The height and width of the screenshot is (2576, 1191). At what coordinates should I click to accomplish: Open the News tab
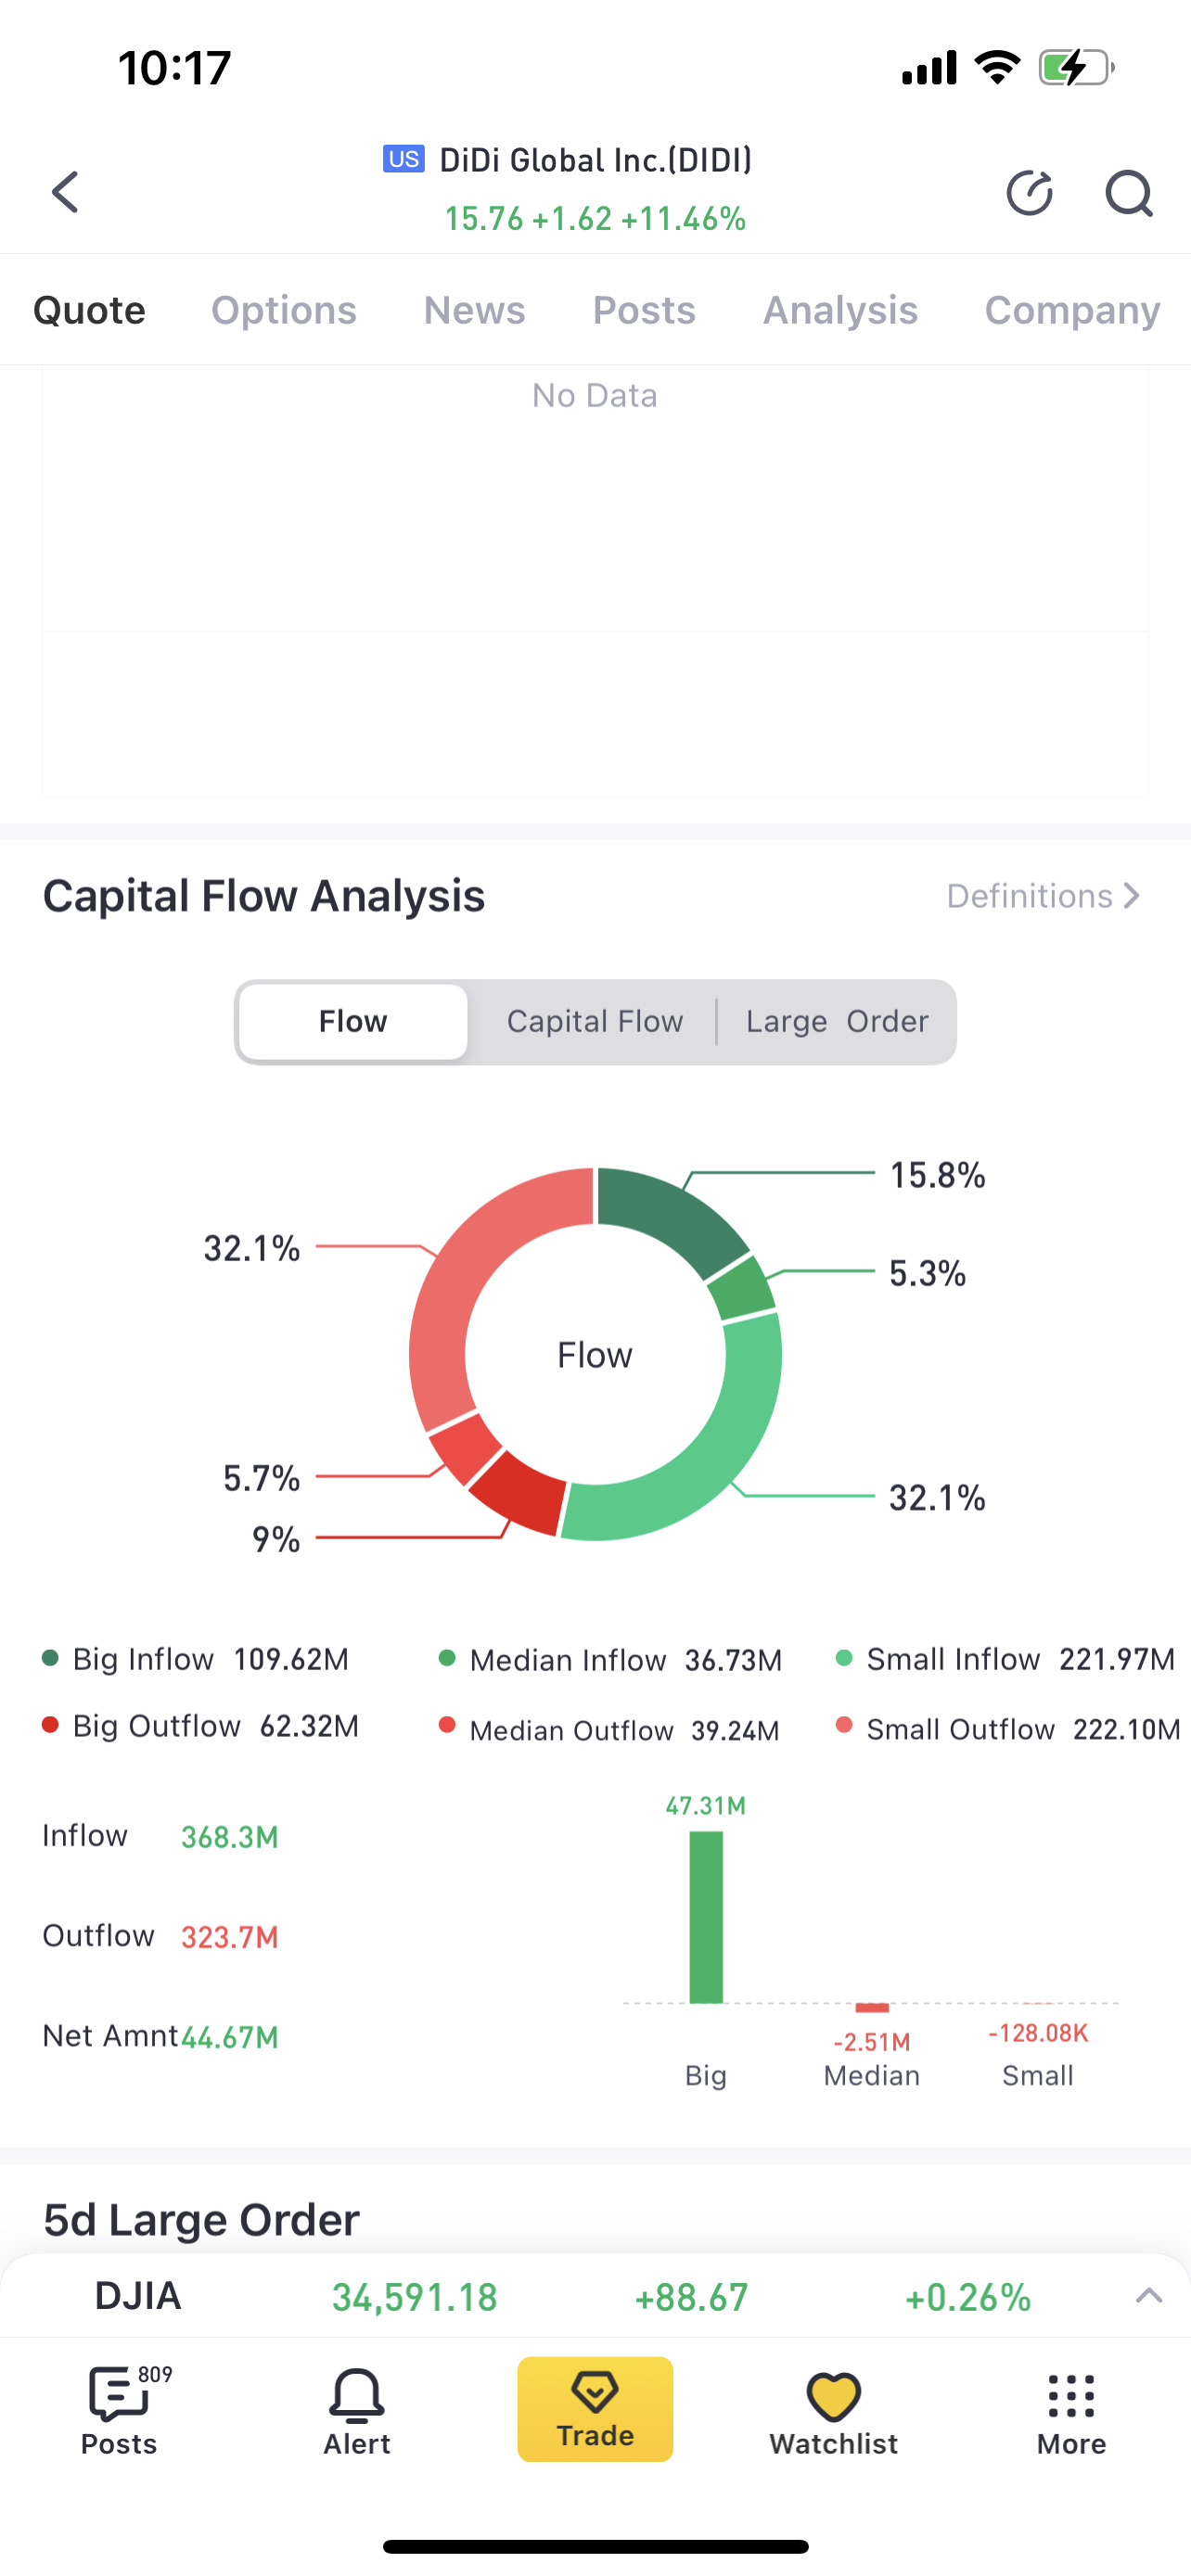pyautogui.click(x=474, y=310)
